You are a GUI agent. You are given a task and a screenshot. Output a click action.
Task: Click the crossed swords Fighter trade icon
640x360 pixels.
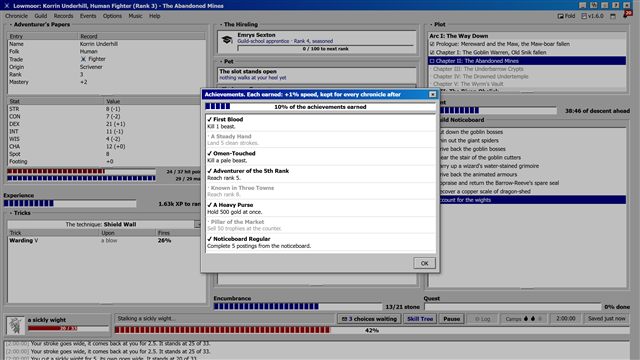click(x=83, y=59)
